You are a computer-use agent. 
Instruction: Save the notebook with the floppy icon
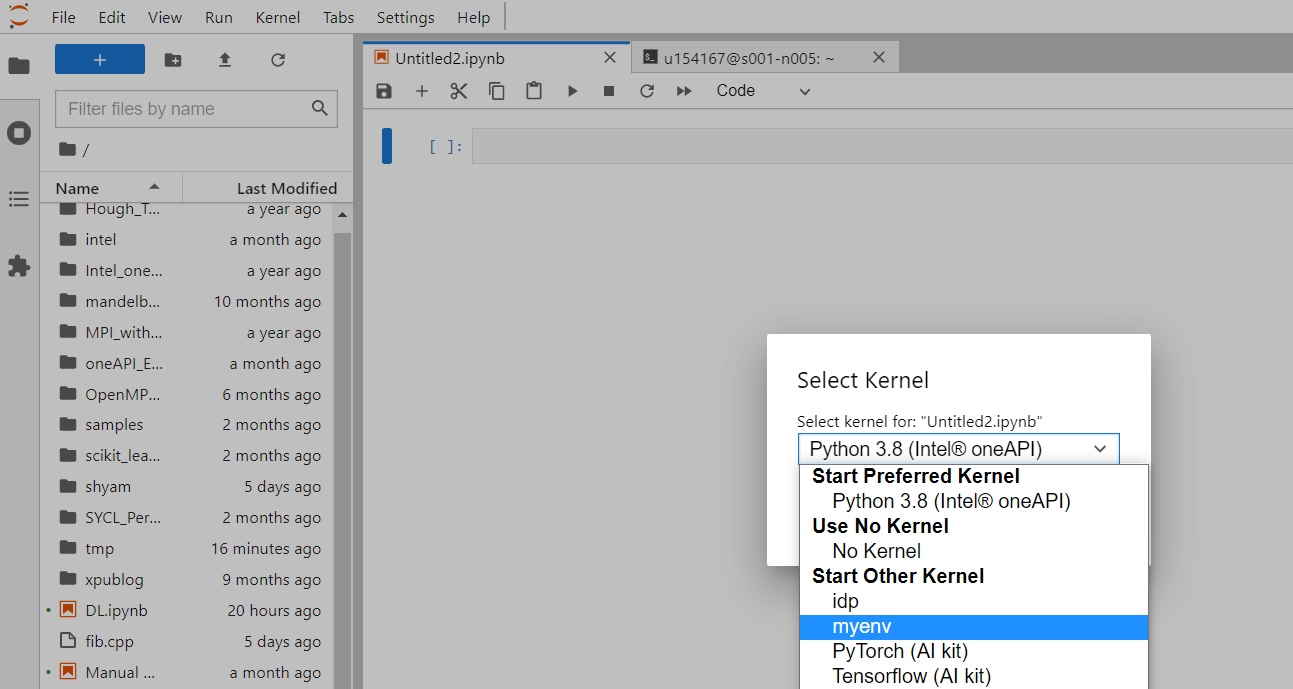384,91
